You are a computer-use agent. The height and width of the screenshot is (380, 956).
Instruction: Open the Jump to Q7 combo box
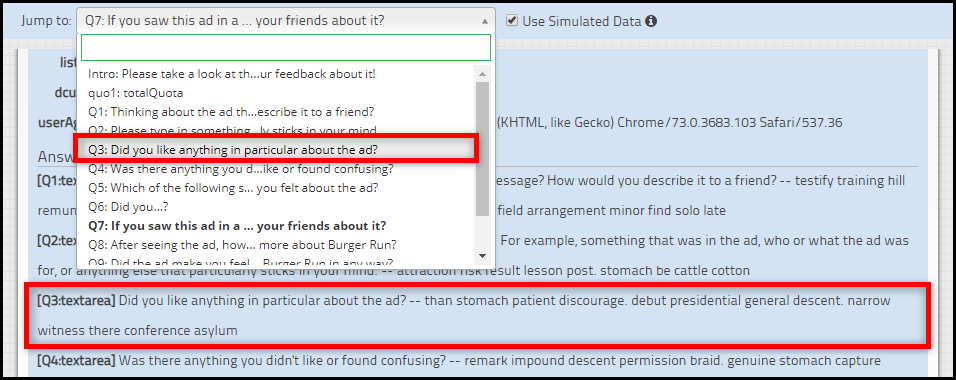click(x=286, y=21)
